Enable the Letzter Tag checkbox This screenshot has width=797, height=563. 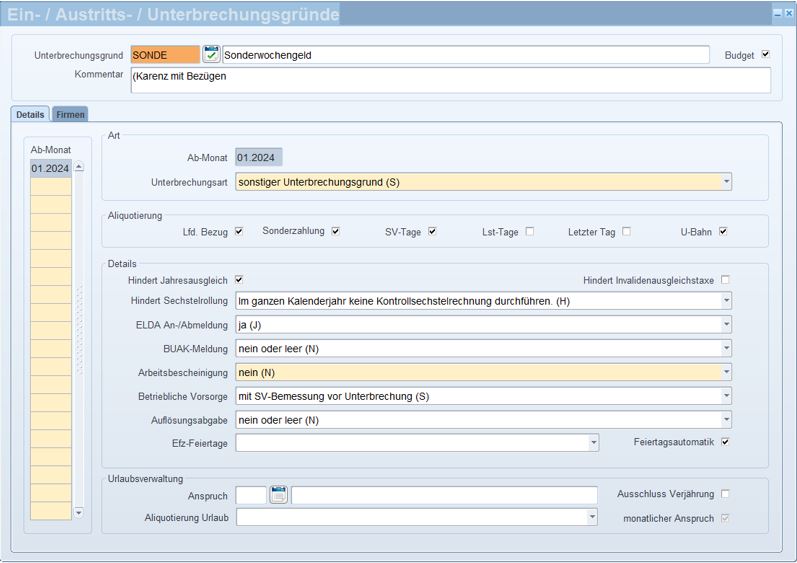pos(626,232)
